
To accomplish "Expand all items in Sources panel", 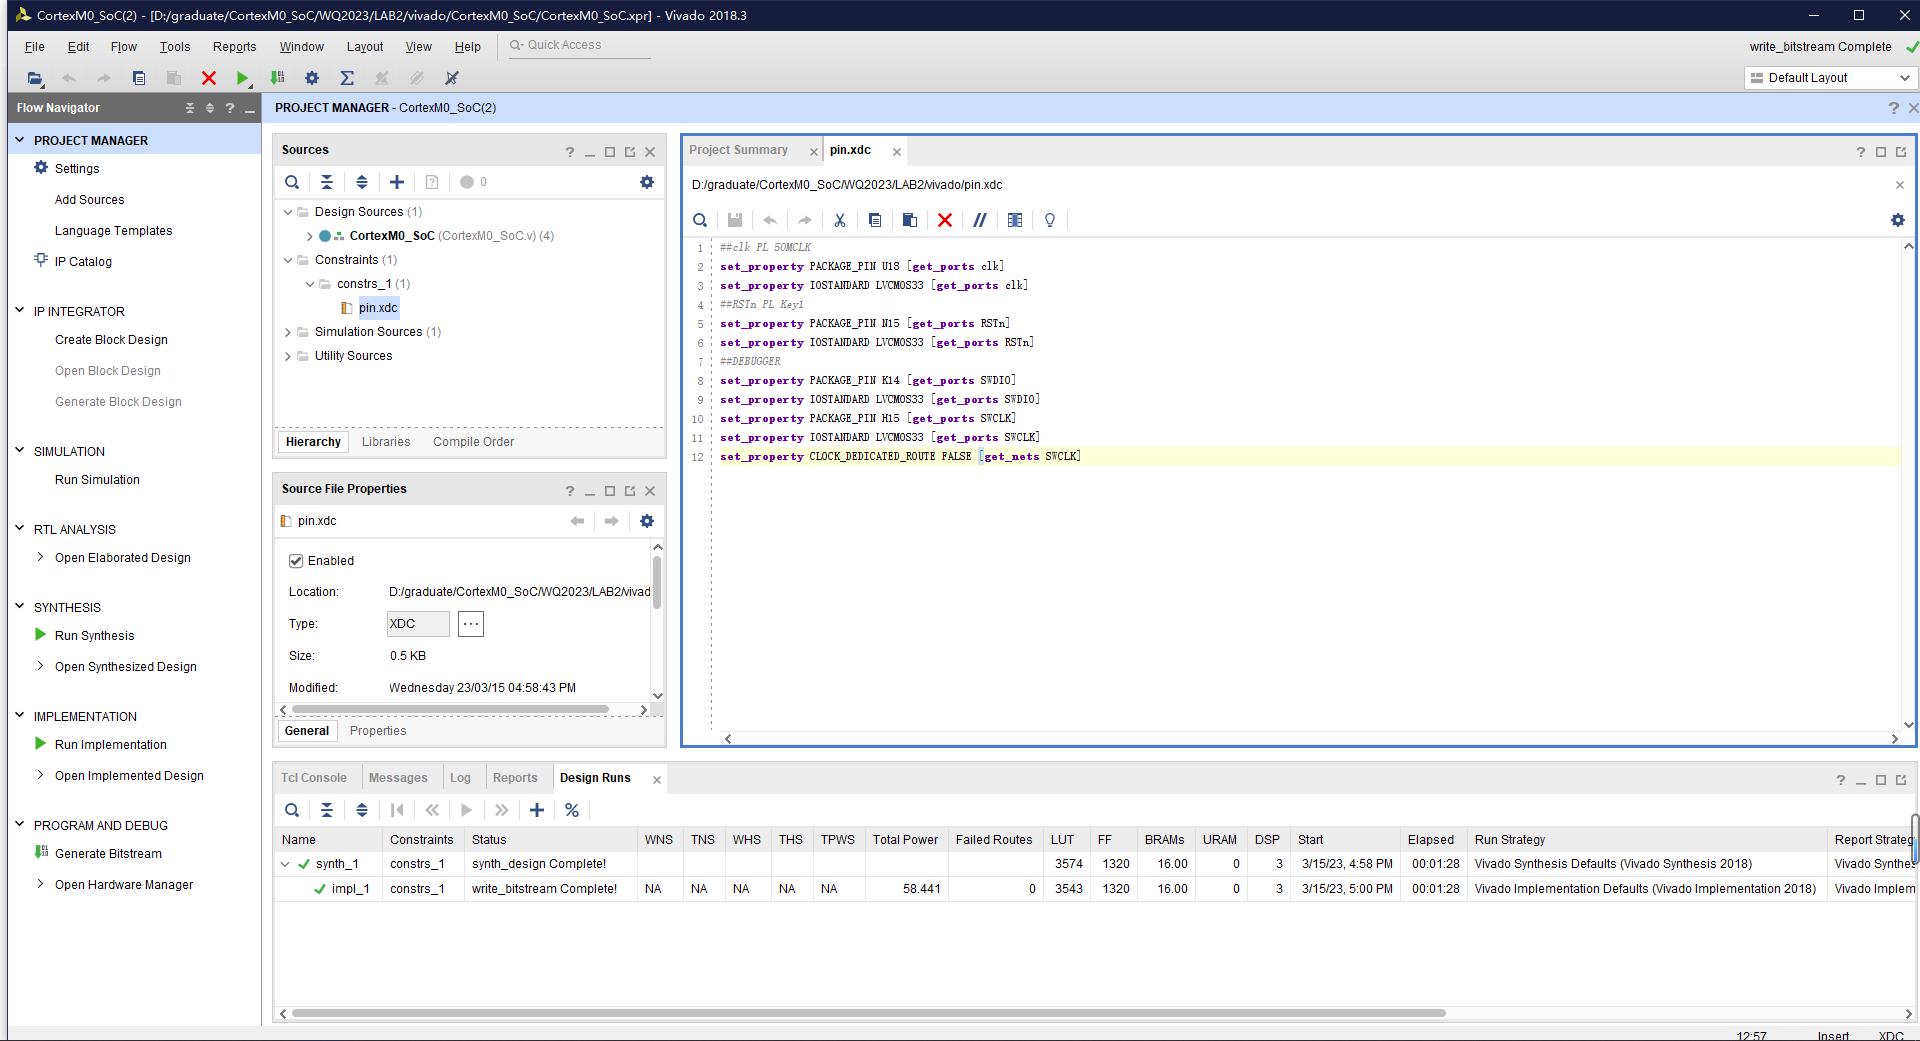I will 362,182.
